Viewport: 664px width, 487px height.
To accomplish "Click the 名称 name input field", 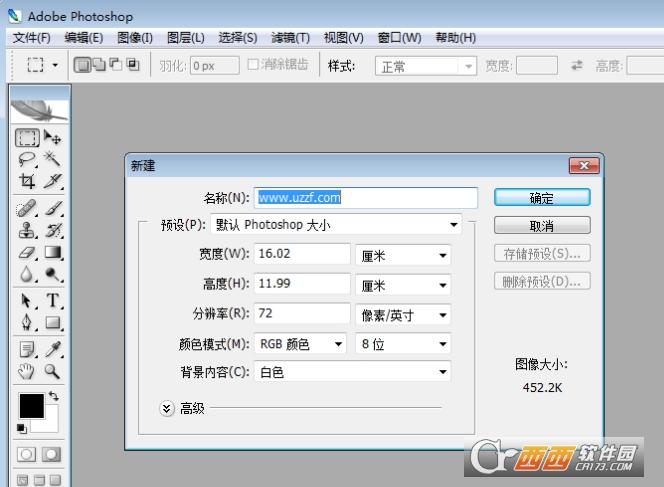I will pos(366,198).
